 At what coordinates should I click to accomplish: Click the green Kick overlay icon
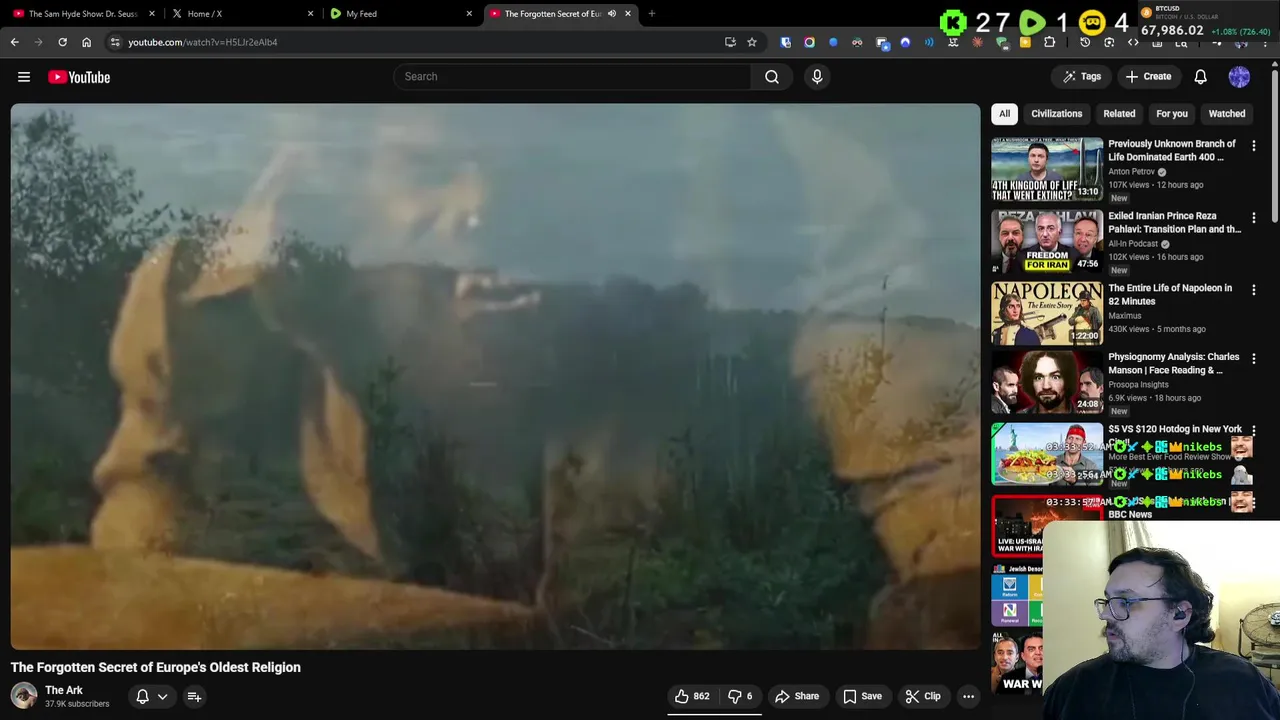(x=953, y=22)
